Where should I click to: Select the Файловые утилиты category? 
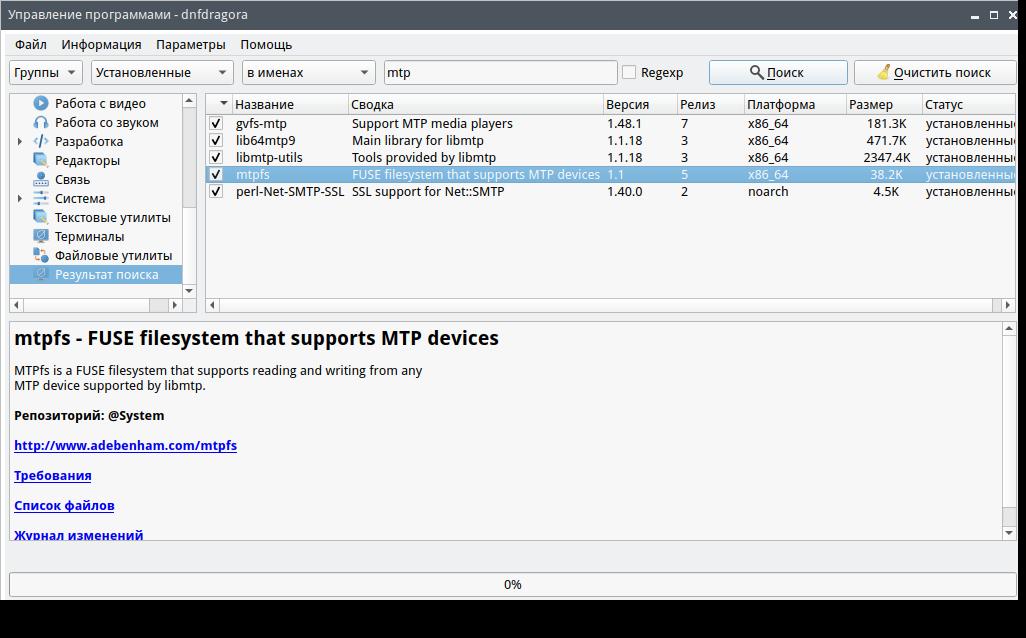pyautogui.click(x=113, y=255)
